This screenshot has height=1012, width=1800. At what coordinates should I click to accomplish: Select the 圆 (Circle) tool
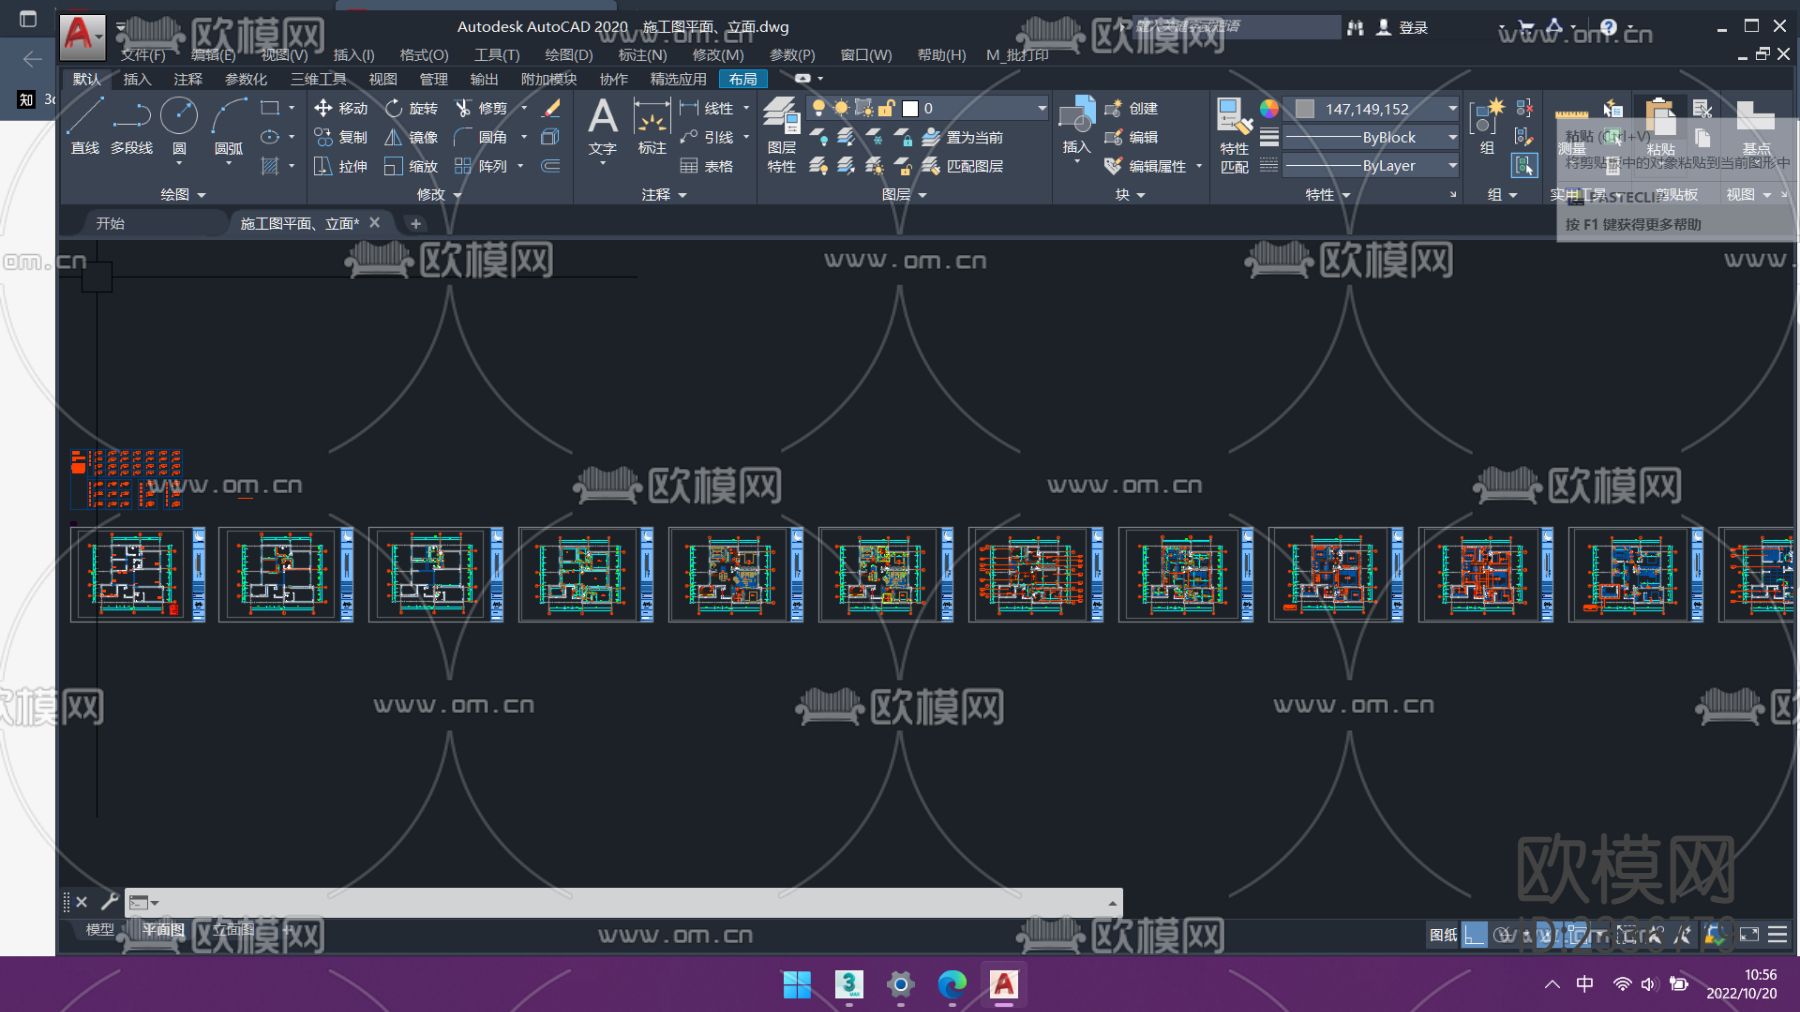pyautogui.click(x=179, y=126)
